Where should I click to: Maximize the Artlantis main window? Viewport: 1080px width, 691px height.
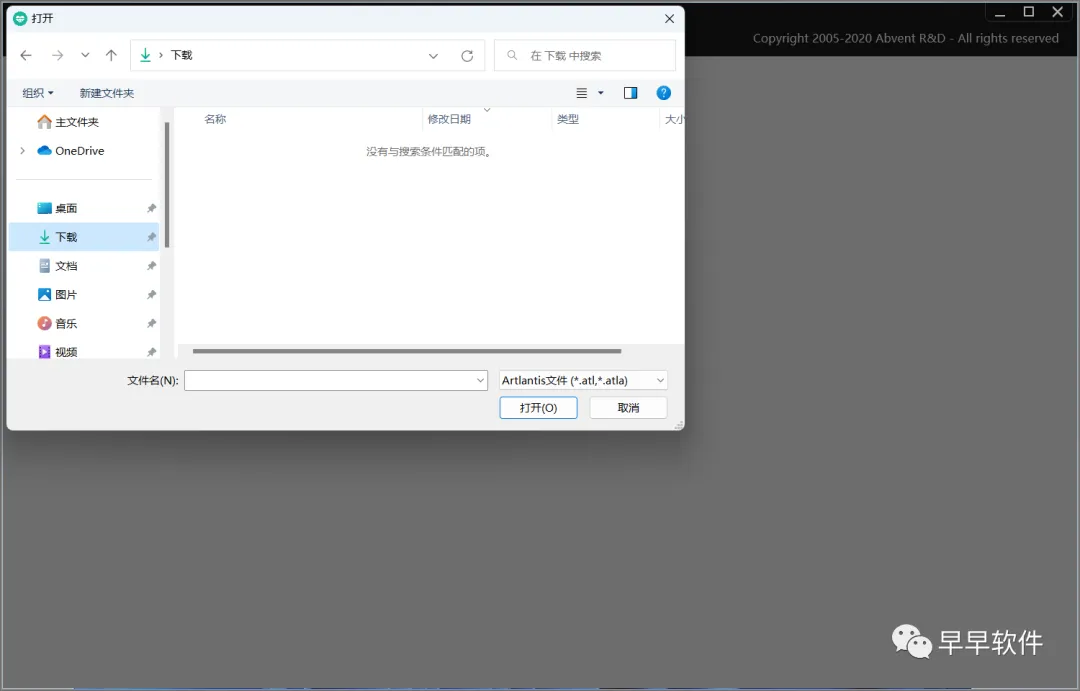(x=1029, y=12)
